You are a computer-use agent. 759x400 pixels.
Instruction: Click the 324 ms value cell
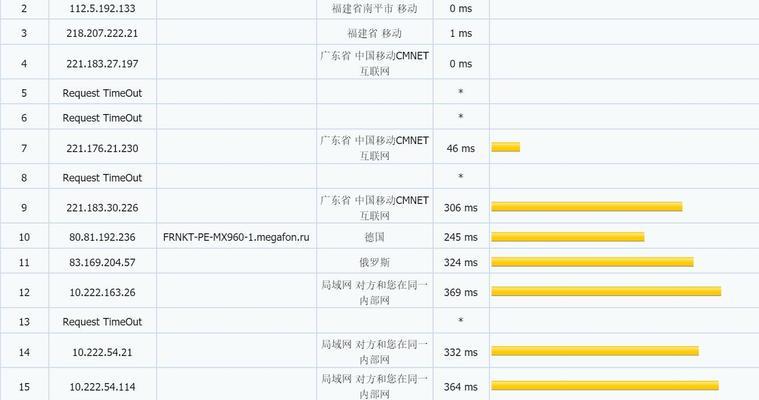pyautogui.click(x=461, y=262)
